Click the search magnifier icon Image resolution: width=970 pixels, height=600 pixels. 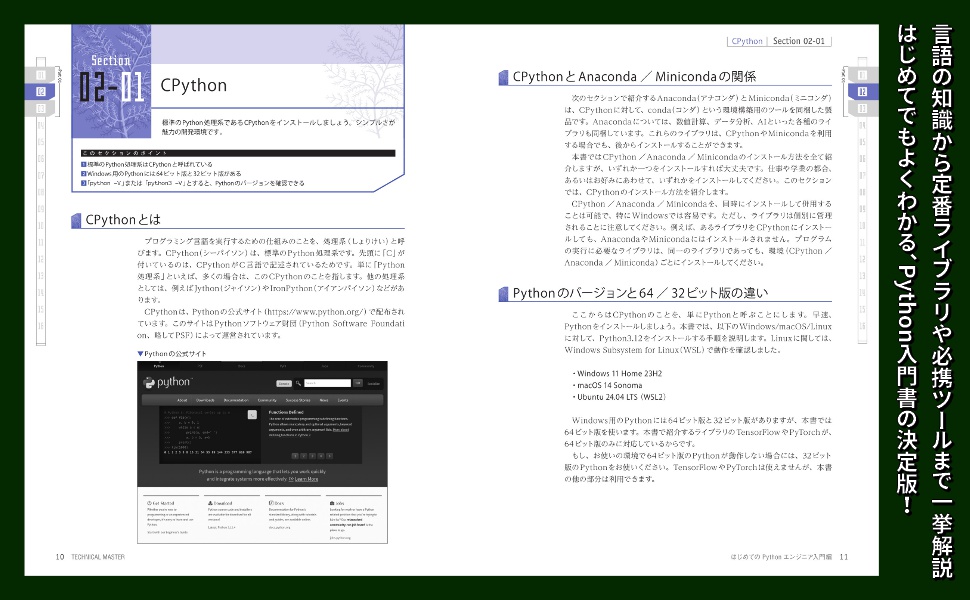tap(298, 383)
